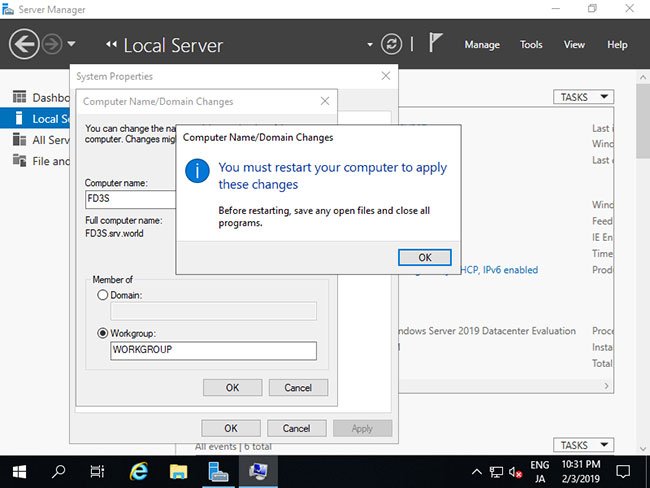This screenshot has height=488, width=650.
Task: Click OK in Computer Name/Domain Changes dialog
Action: click(232, 388)
